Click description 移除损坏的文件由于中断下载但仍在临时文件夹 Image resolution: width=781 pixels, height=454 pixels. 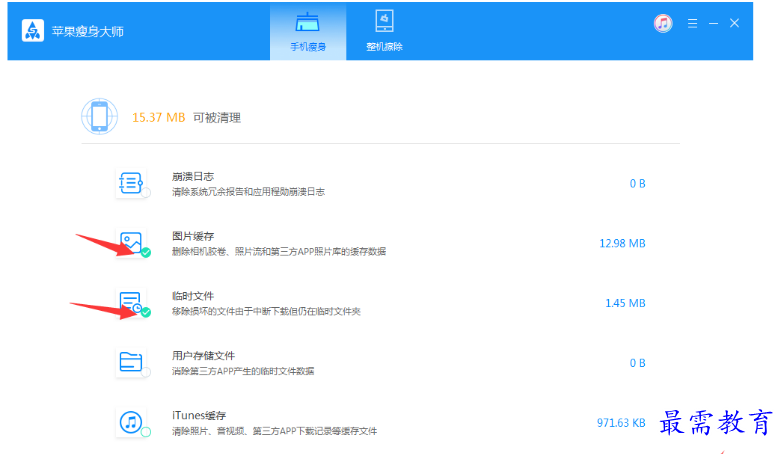(266, 311)
